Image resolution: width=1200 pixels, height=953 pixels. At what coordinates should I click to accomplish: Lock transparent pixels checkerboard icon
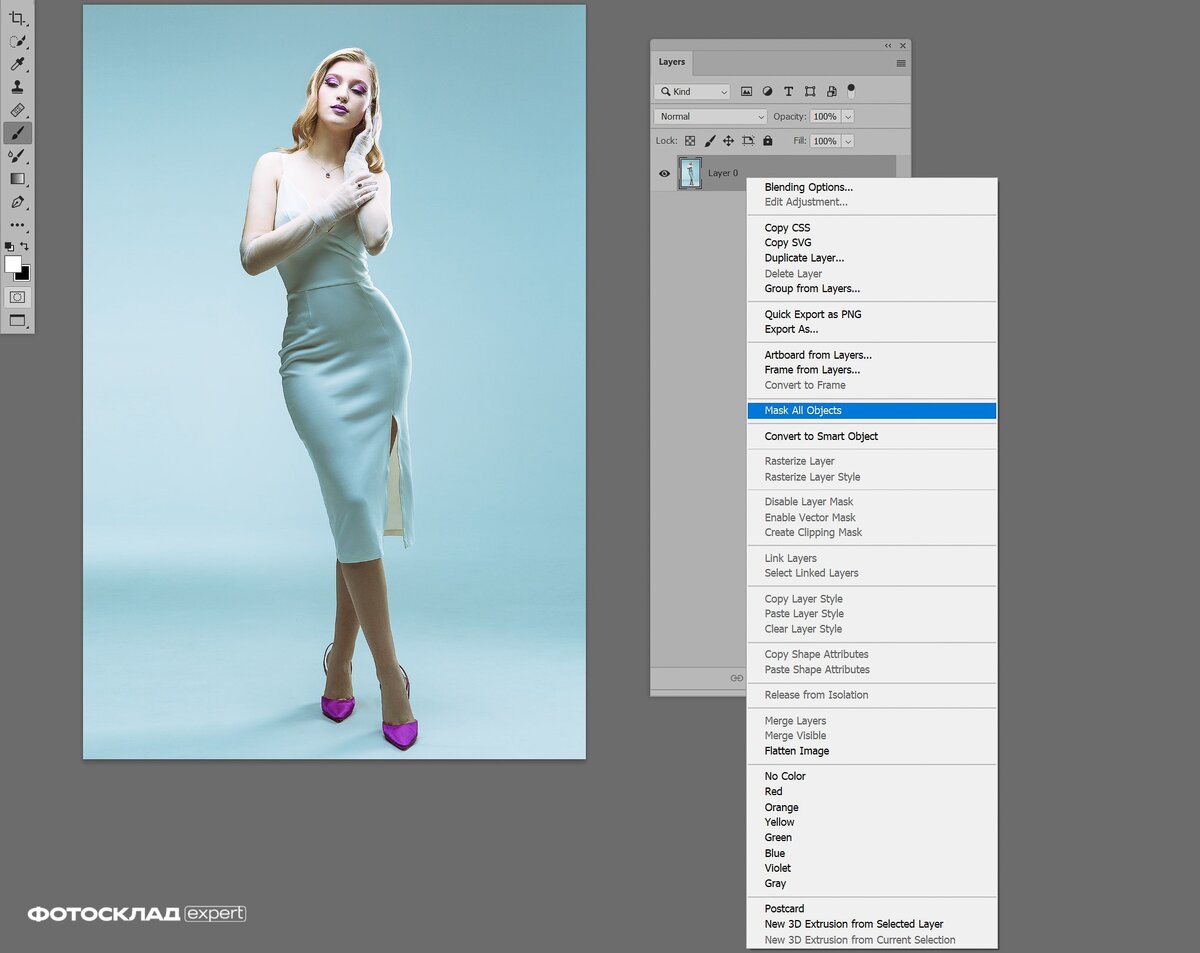tap(690, 141)
